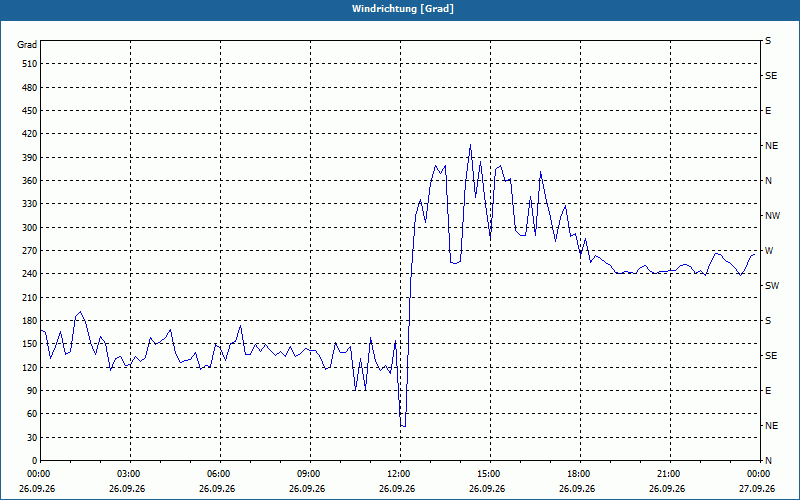Screen dimensions: 800x500
Task: Click the "NE" compass label below 60 level
Action: [x=771, y=426]
